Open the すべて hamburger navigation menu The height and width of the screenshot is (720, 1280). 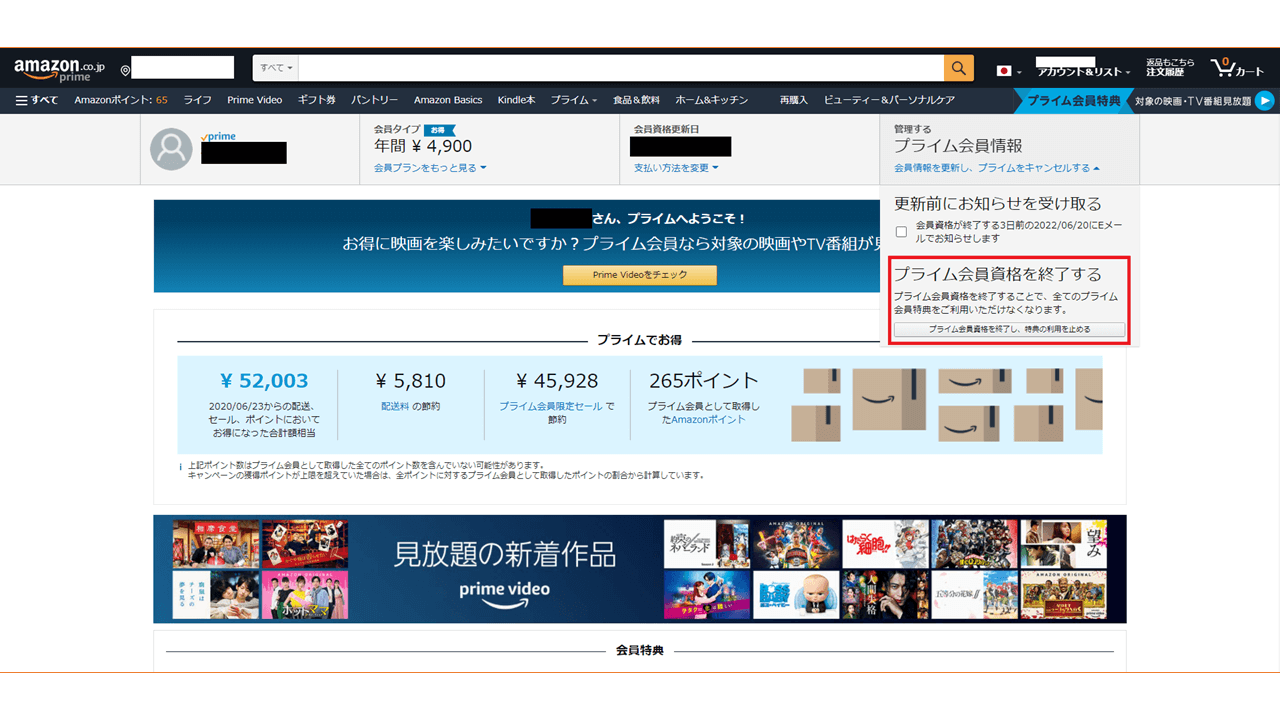click(x=36, y=100)
